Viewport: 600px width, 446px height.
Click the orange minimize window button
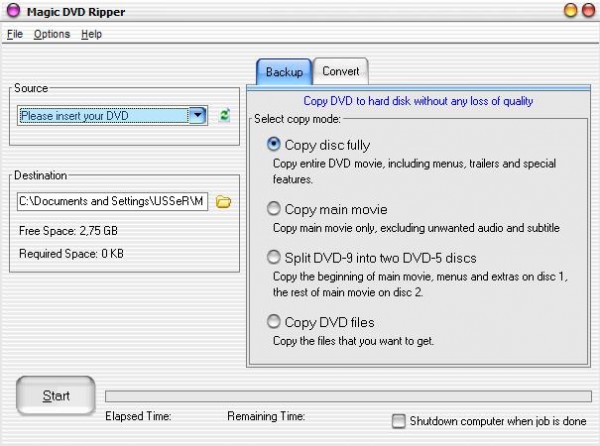click(571, 10)
